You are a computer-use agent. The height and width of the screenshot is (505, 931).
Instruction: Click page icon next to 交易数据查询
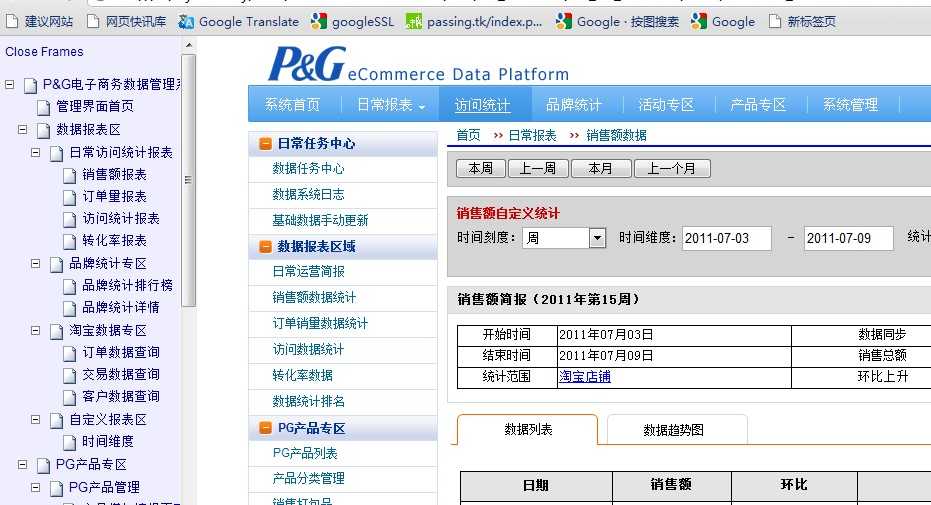(x=69, y=376)
